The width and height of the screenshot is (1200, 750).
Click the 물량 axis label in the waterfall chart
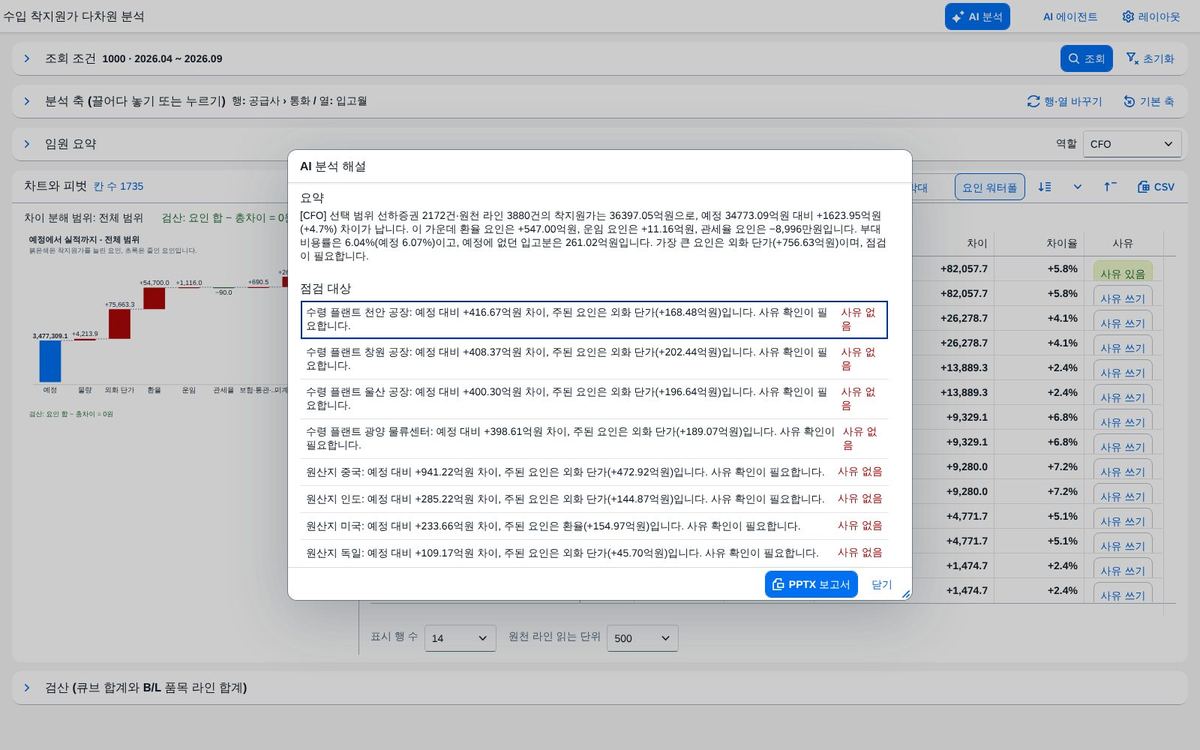coord(85,389)
